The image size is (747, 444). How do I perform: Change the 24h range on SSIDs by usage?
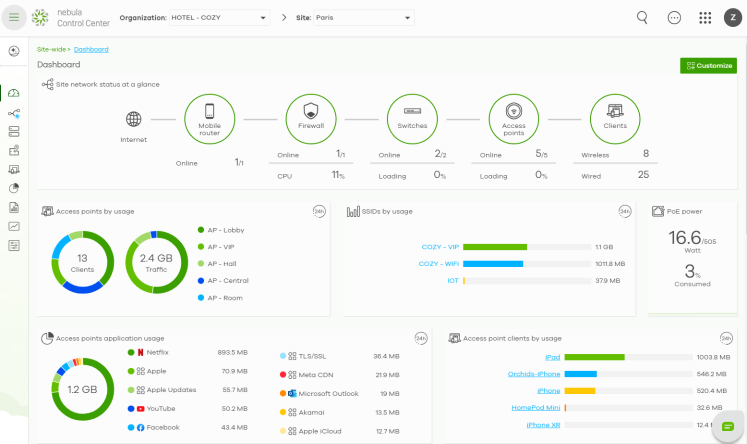624,211
